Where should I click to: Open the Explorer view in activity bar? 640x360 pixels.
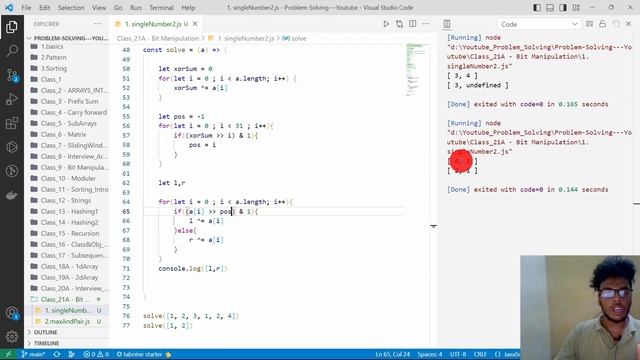click(x=12, y=27)
